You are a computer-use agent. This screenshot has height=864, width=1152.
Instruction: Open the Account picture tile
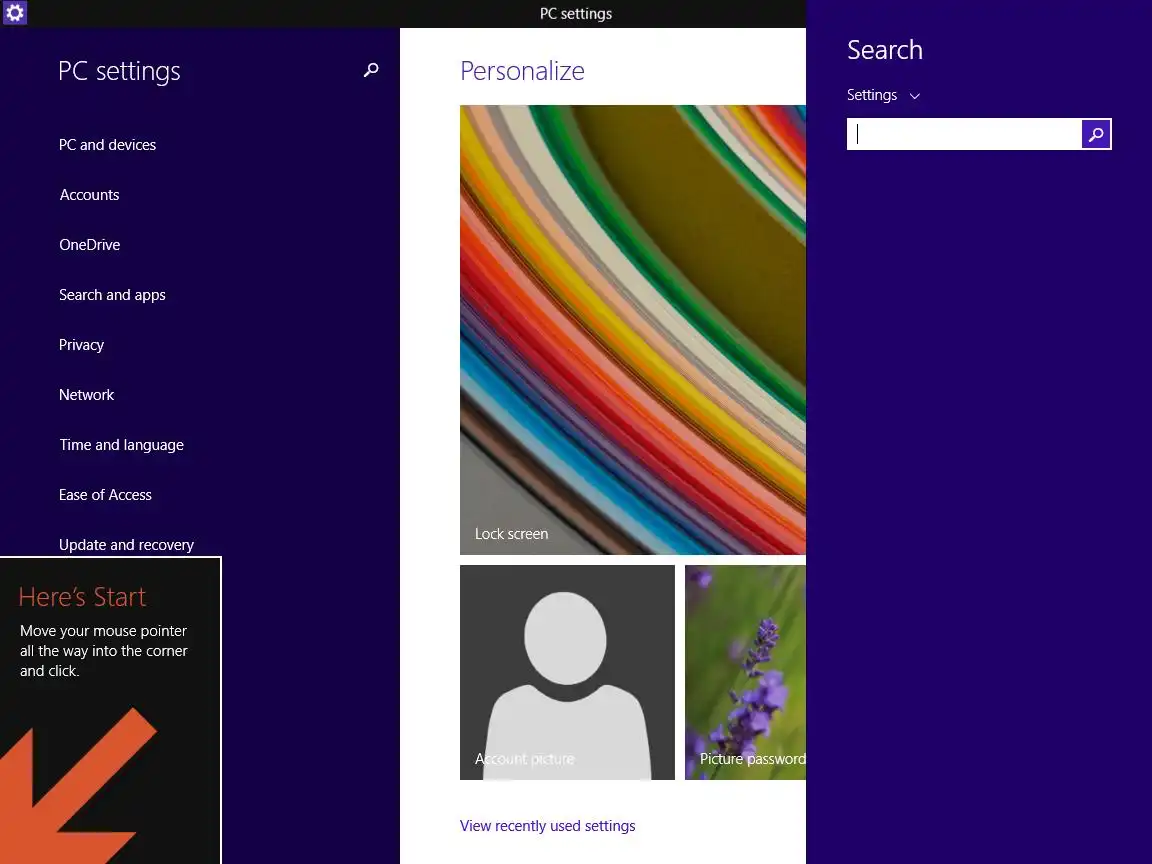(567, 672)
